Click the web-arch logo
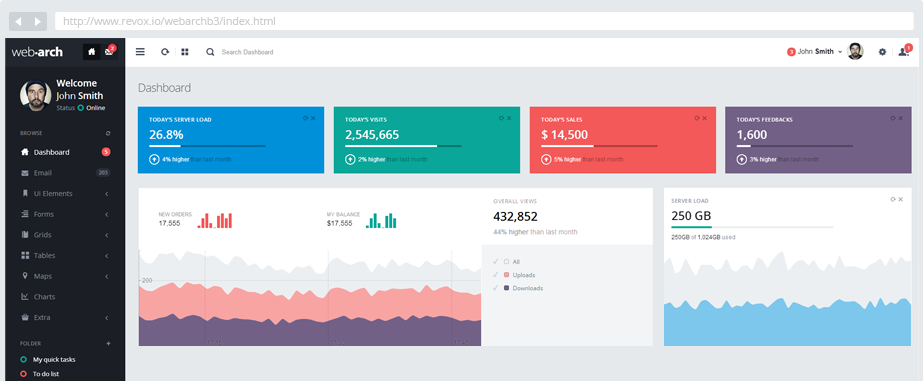Image resolution: width=923 pixels, height=381 pixels. click(x=36, y=52)
